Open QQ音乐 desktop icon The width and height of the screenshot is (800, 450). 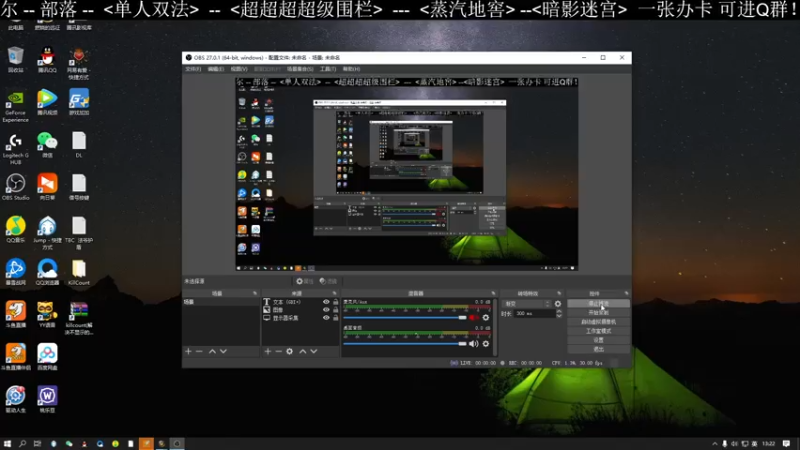tap(15, 230)
